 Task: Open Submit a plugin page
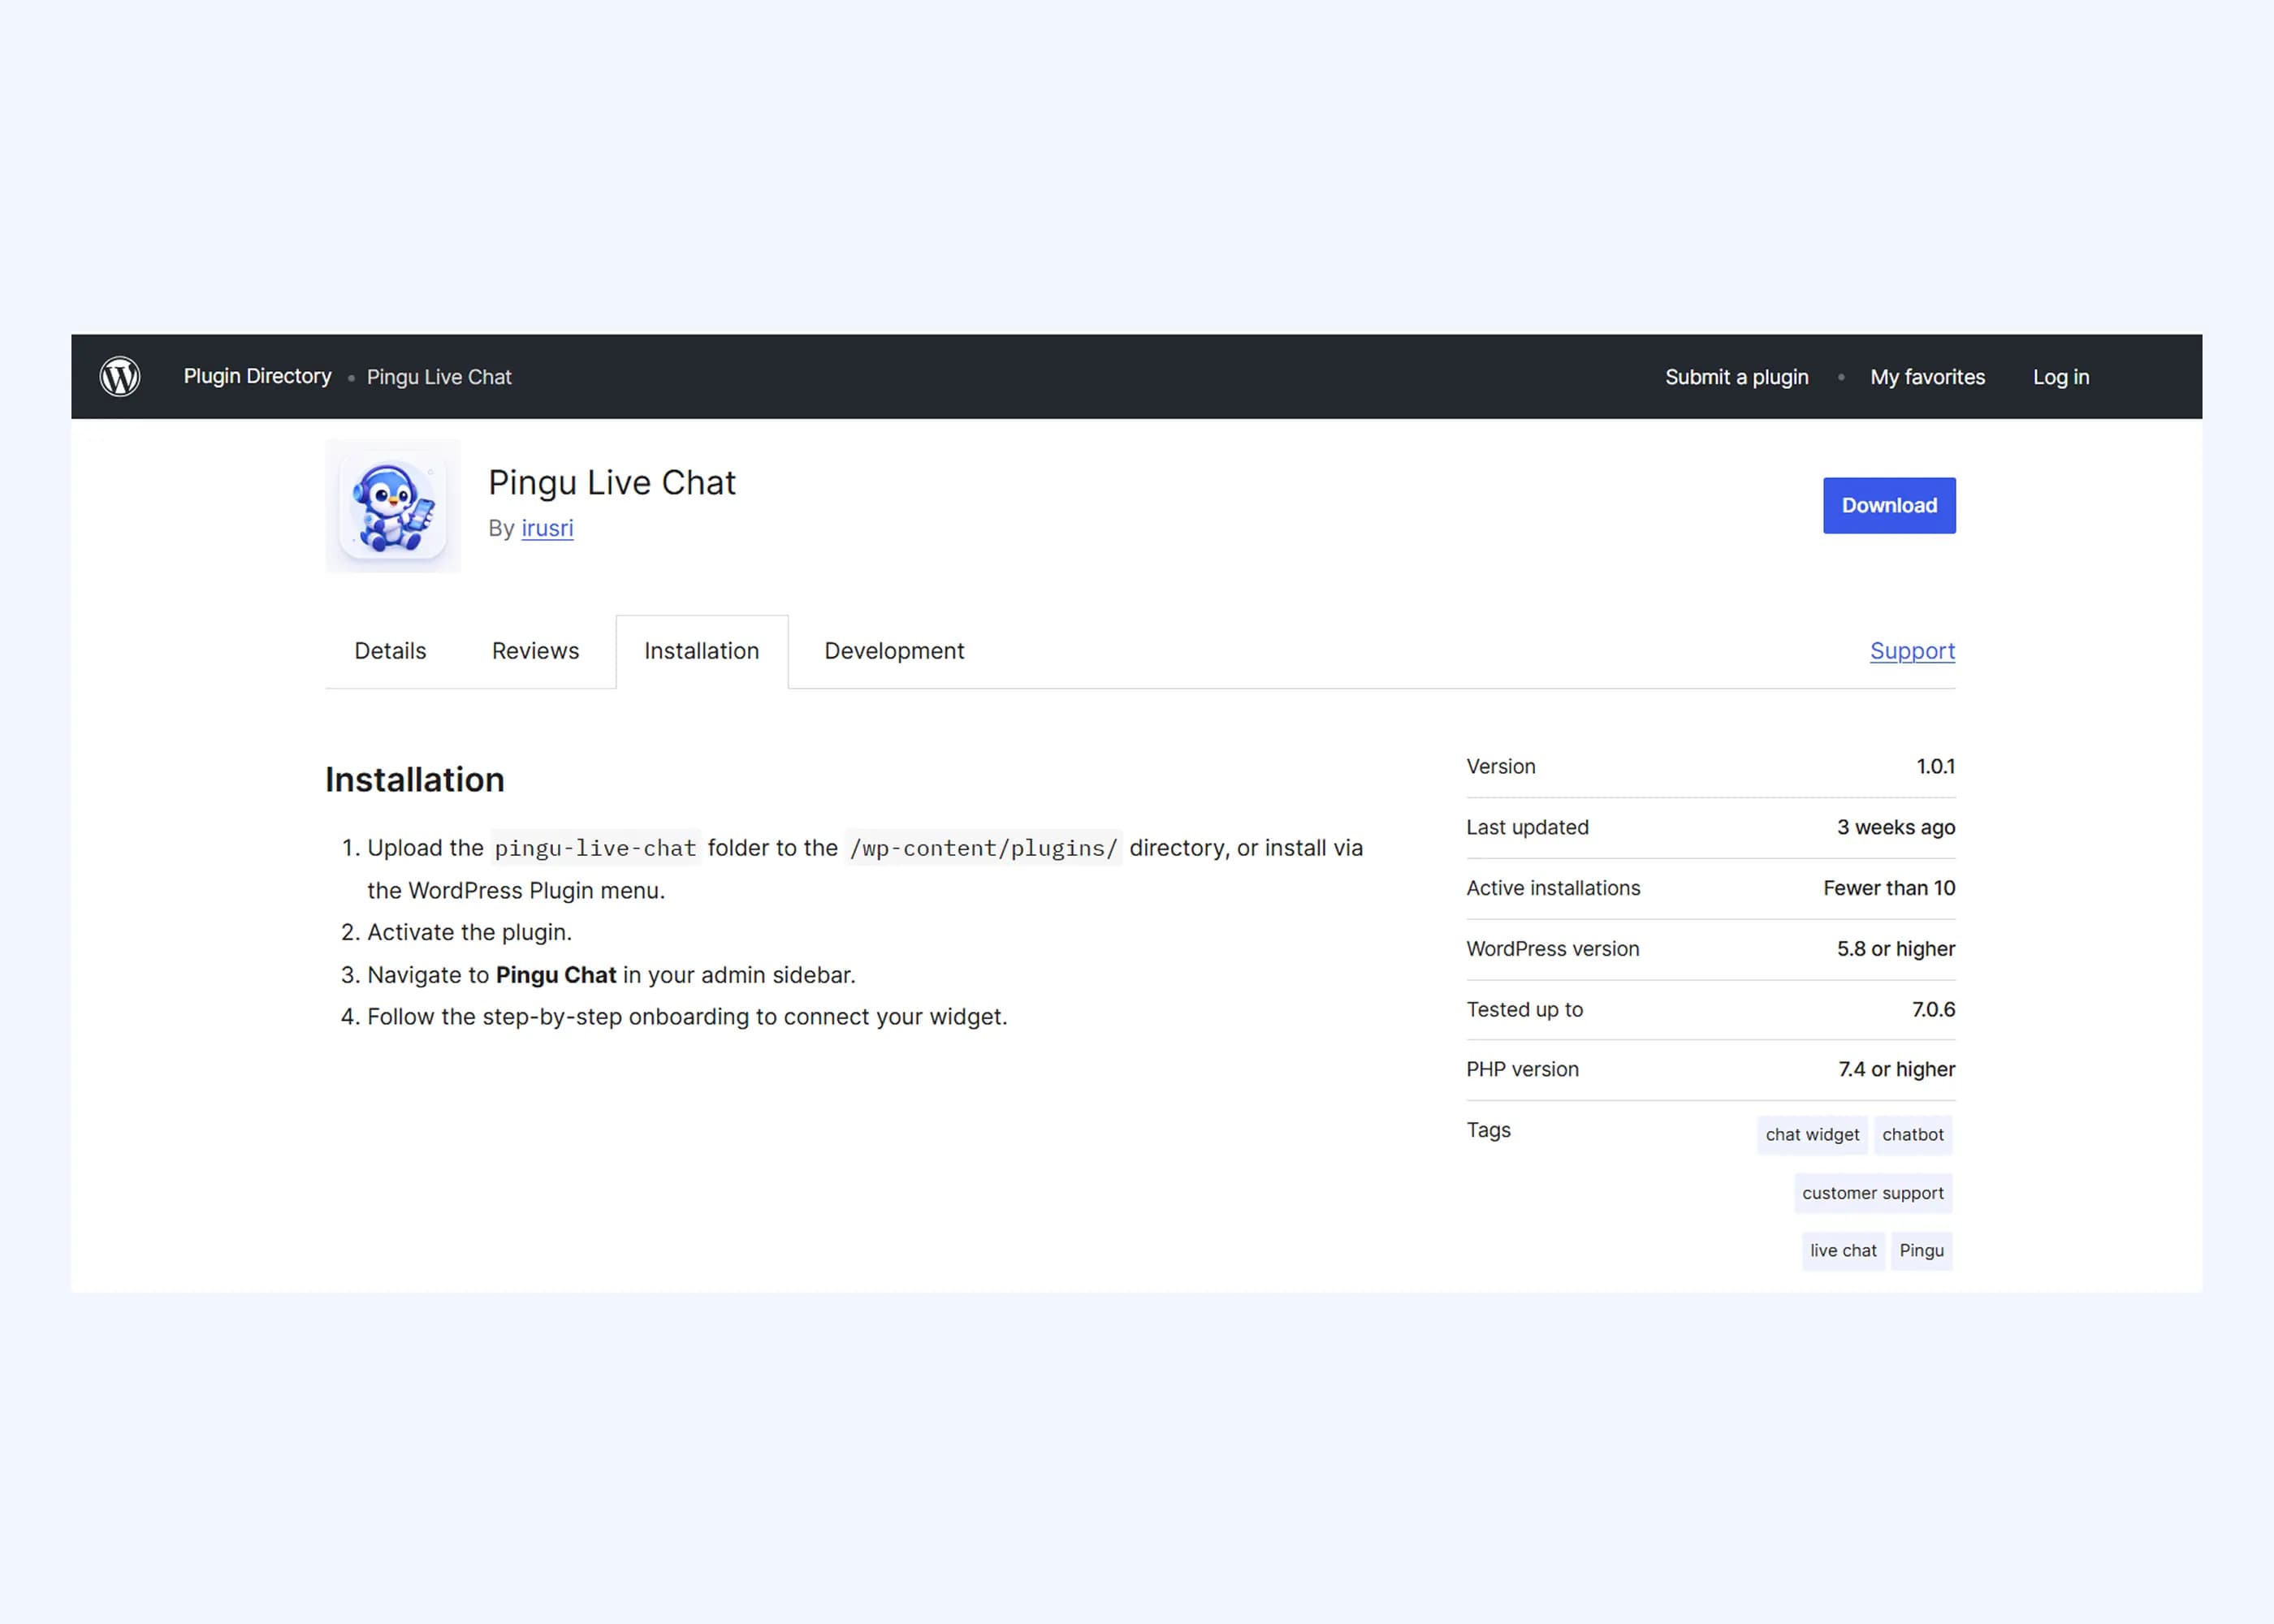point(1737,377)
